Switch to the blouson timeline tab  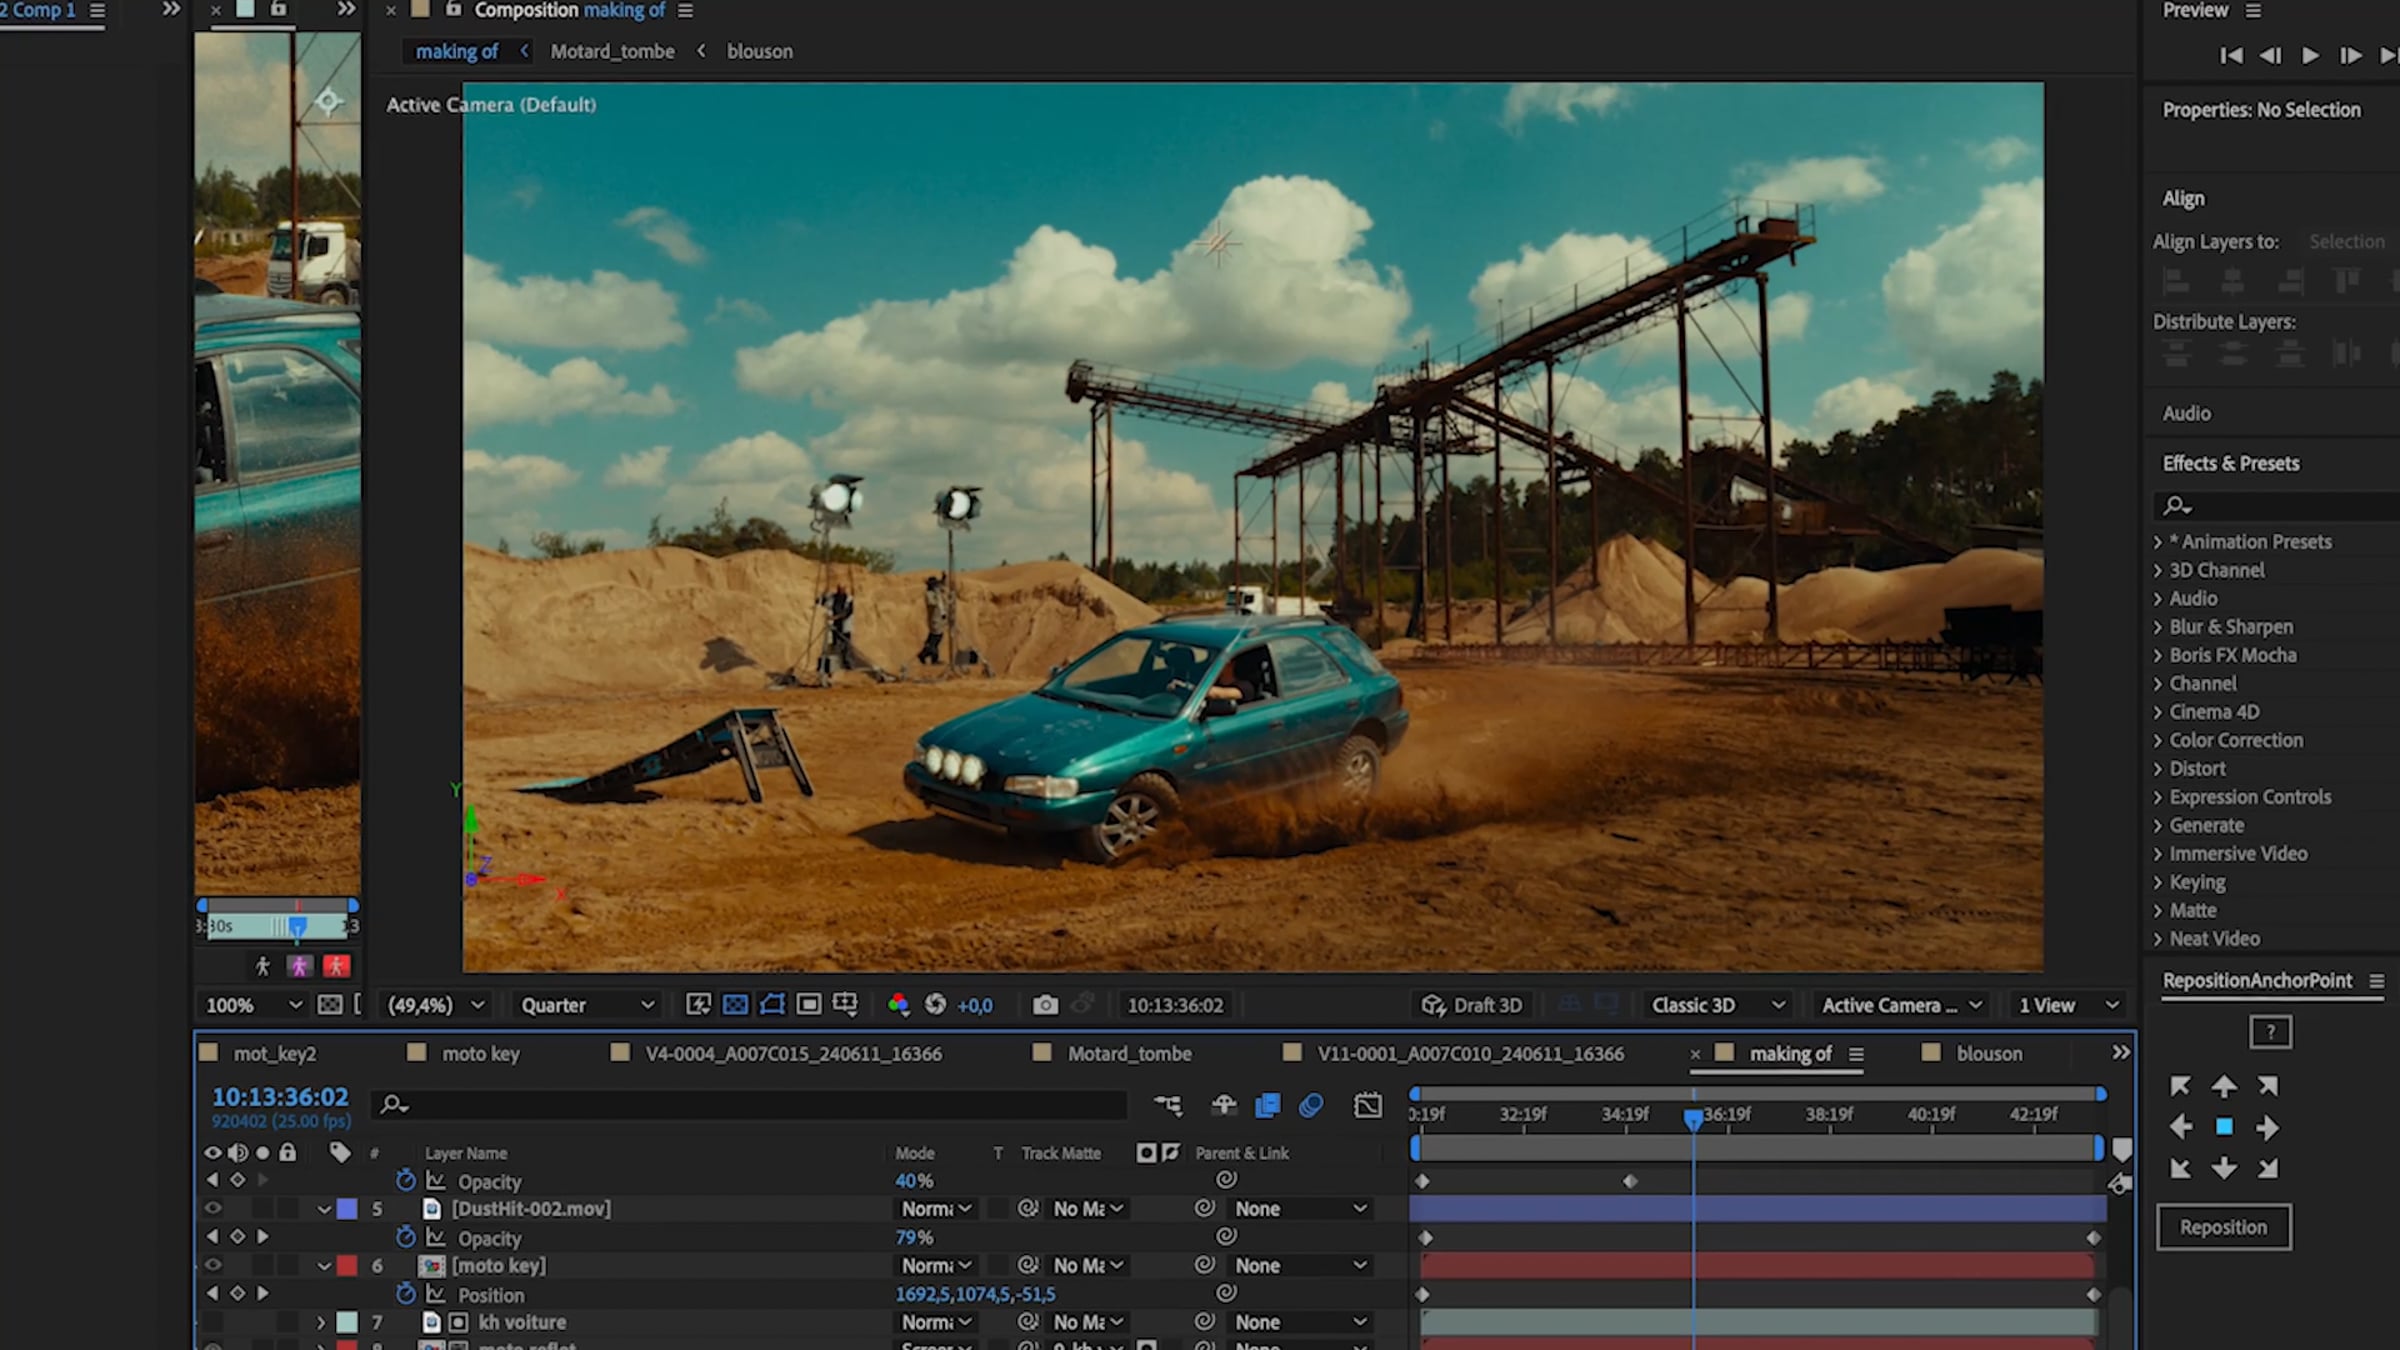[1988, 1054]
